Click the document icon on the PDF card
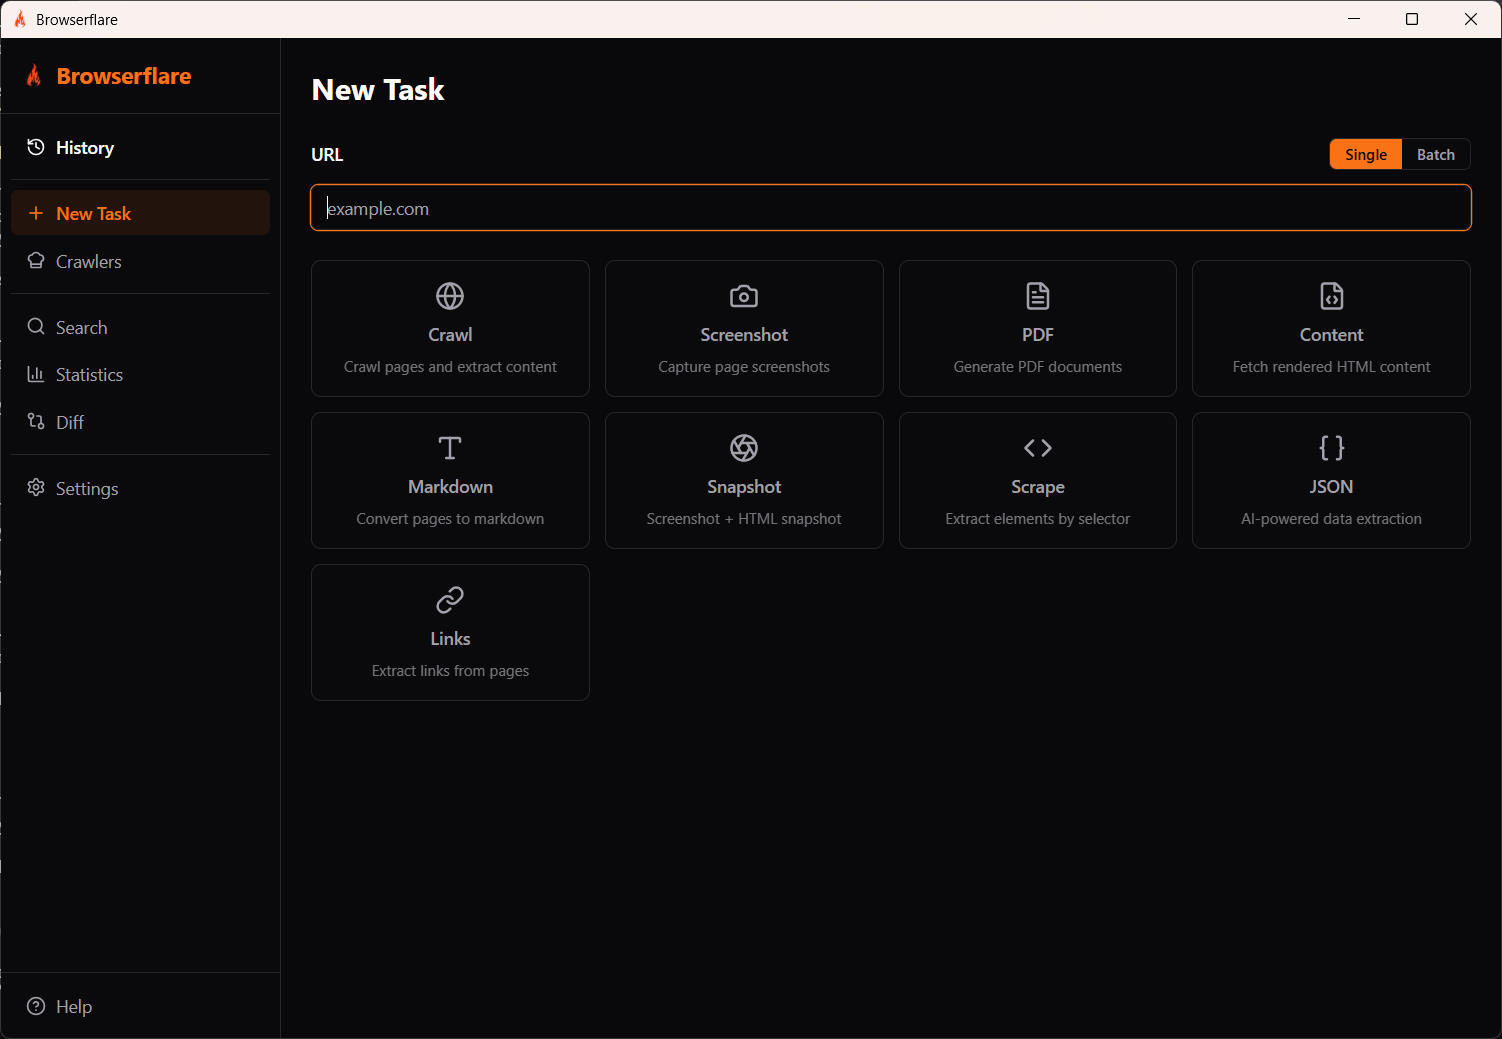Screen dimensions: 1502x1039 [1038, 296]
